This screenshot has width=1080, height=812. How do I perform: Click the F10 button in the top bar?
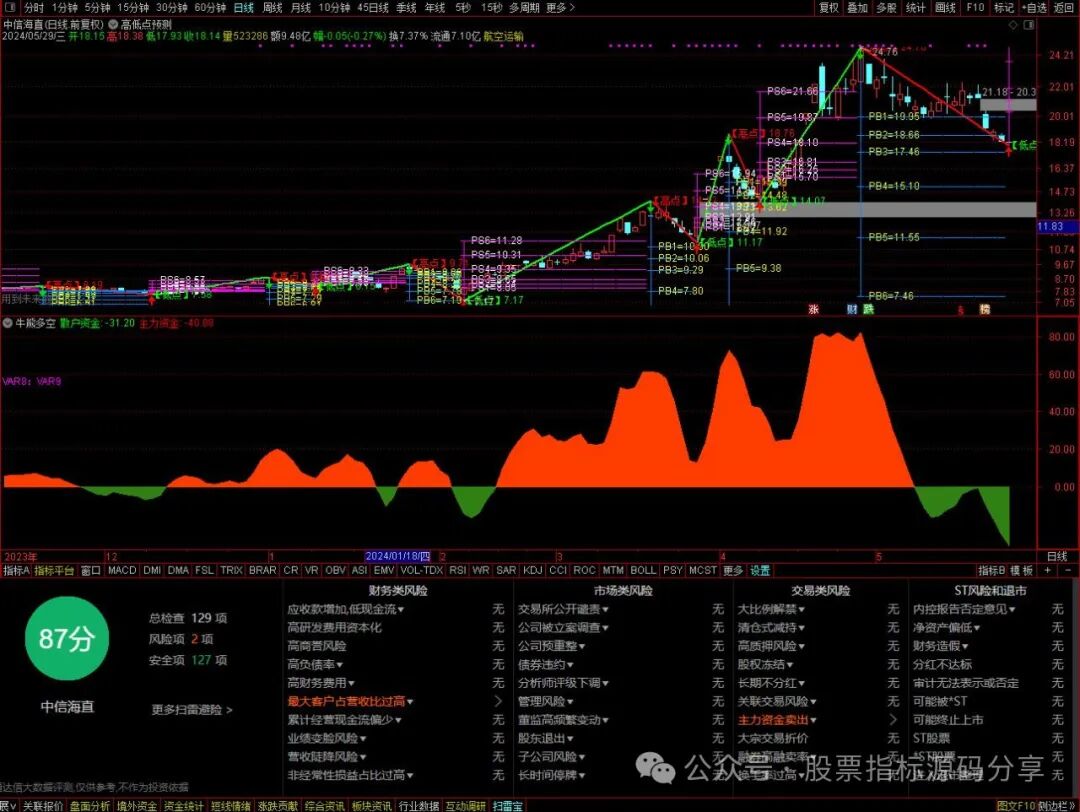(x=975, y=8)
